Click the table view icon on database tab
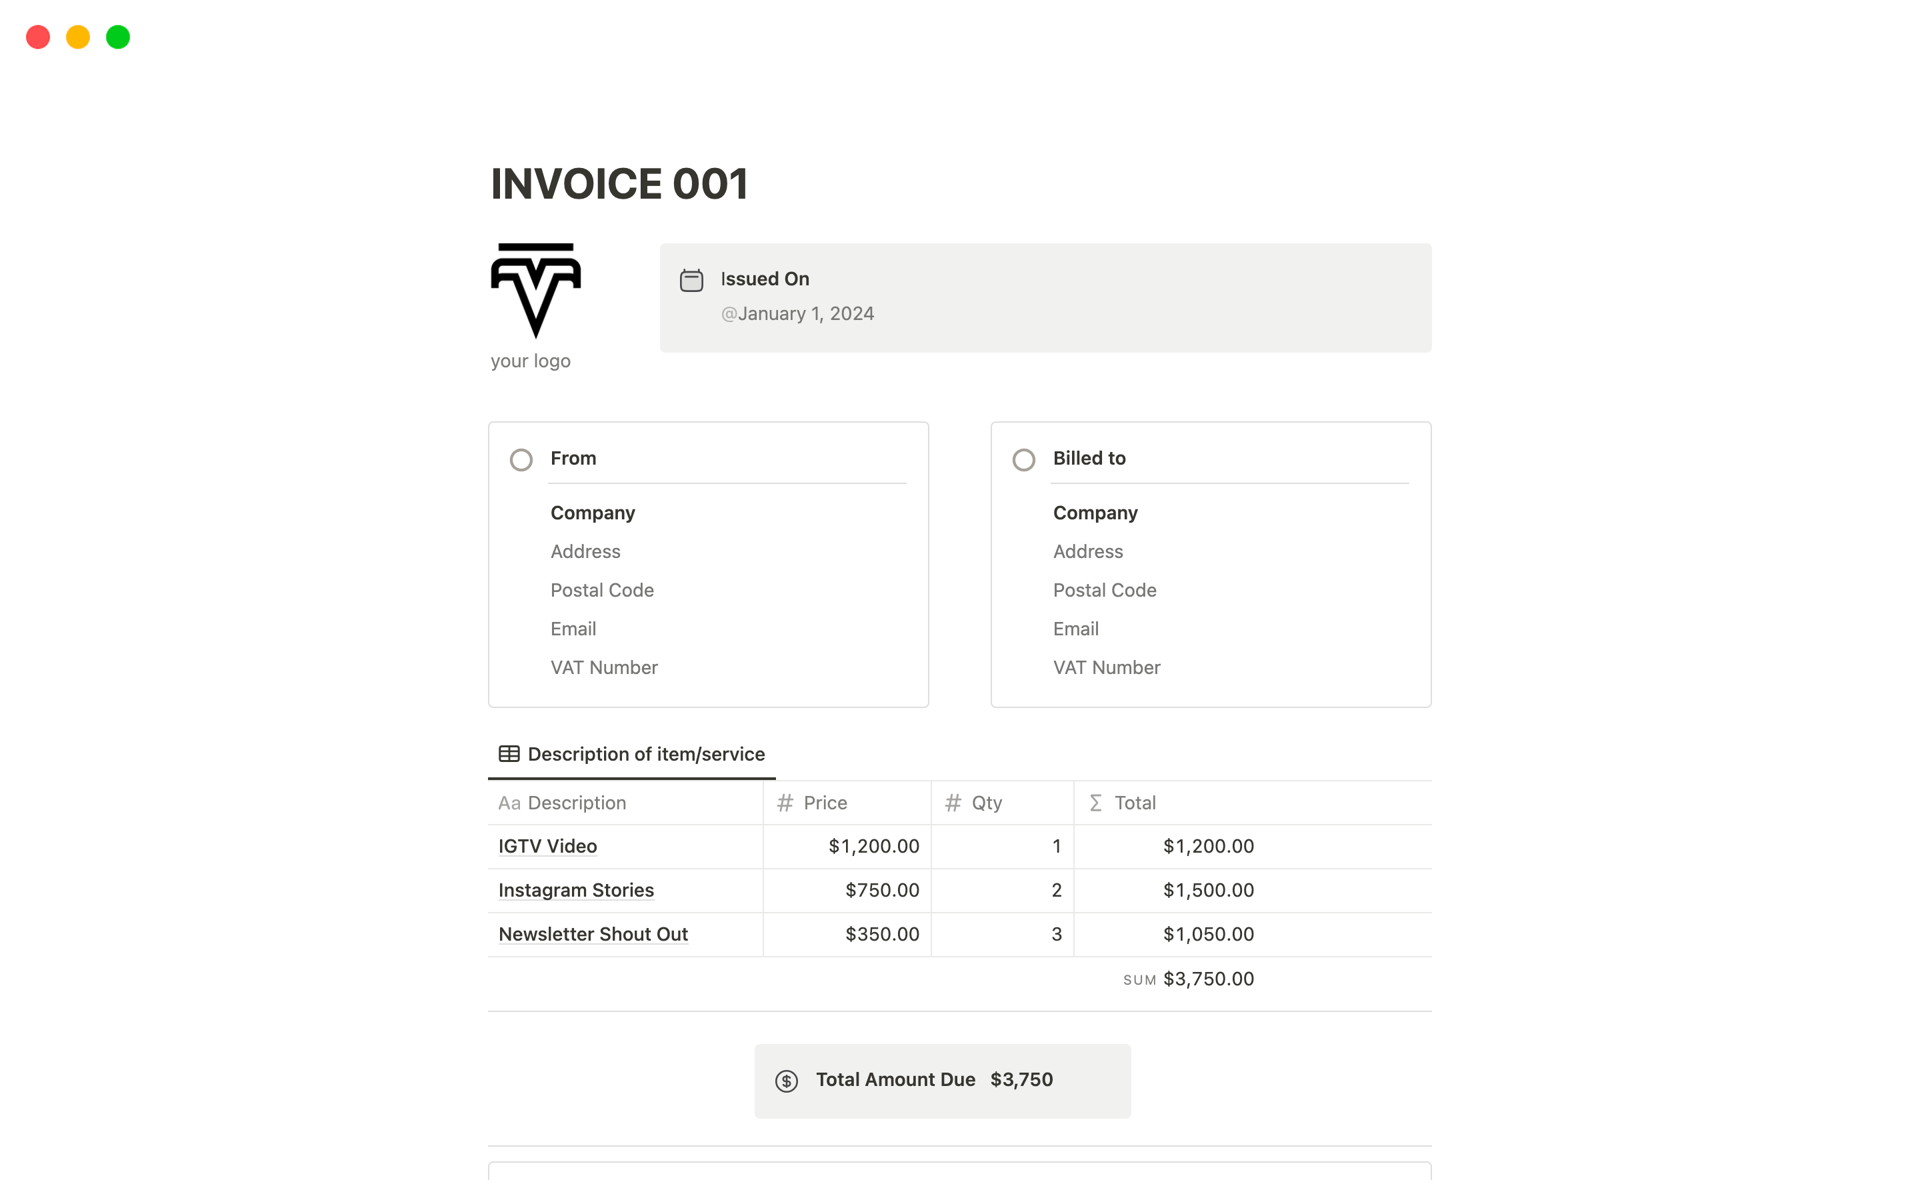 point(509,754)
